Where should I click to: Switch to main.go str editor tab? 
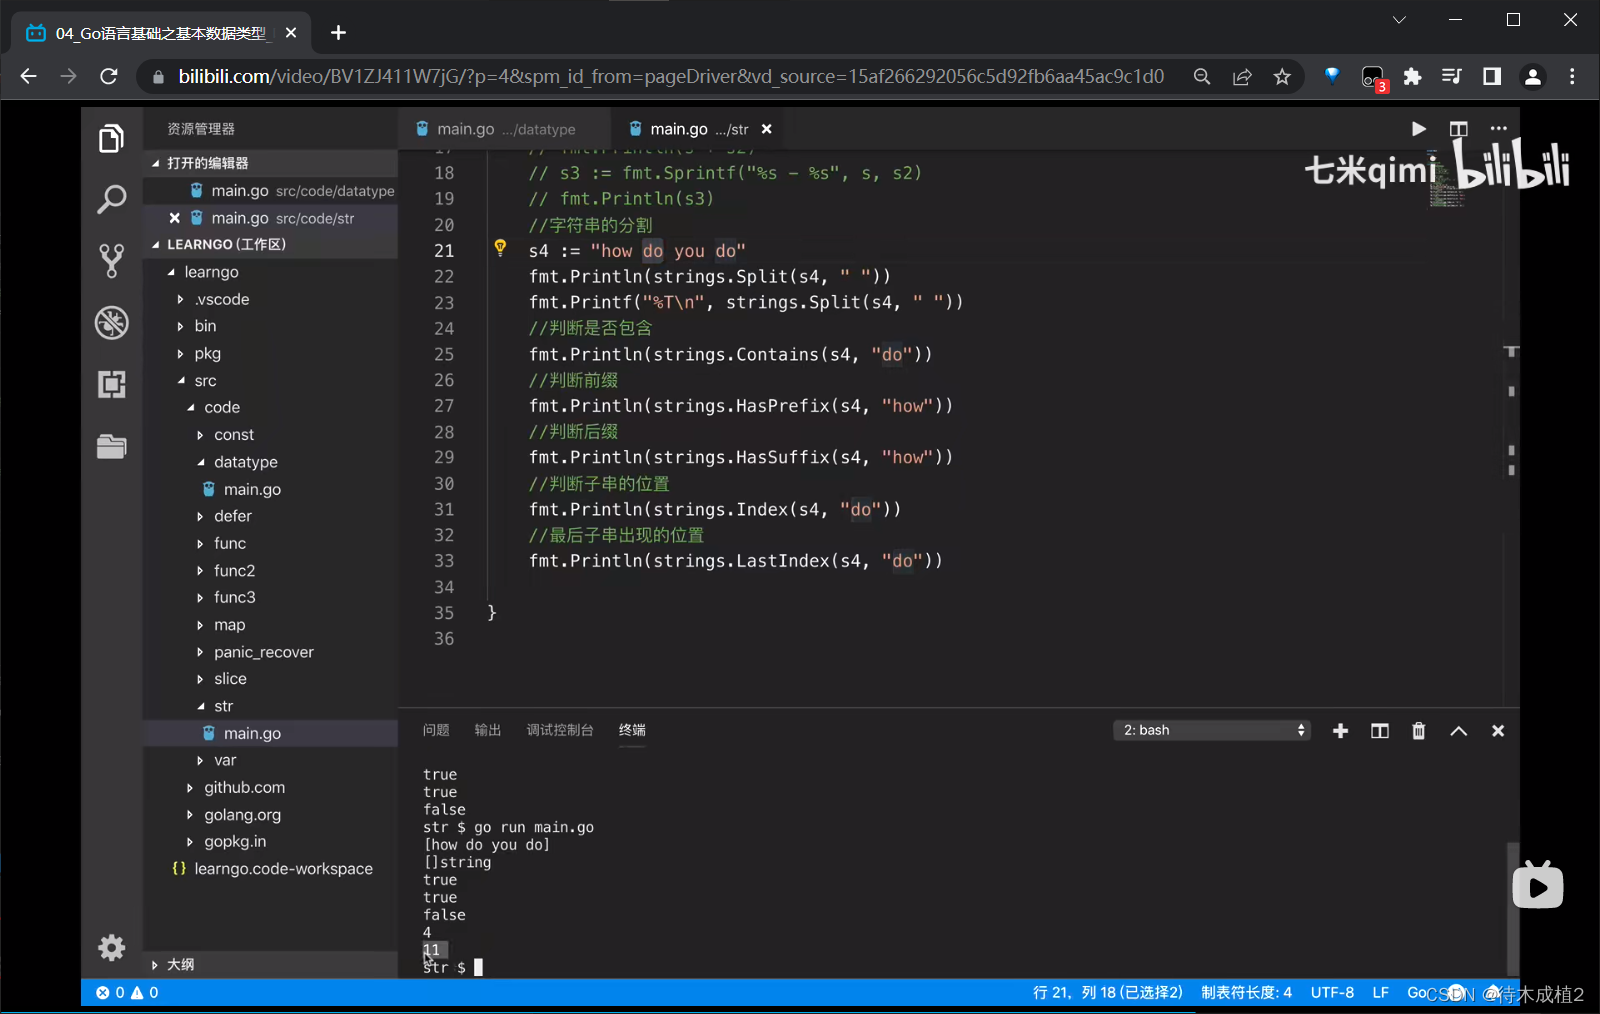(x=699, y=129)
